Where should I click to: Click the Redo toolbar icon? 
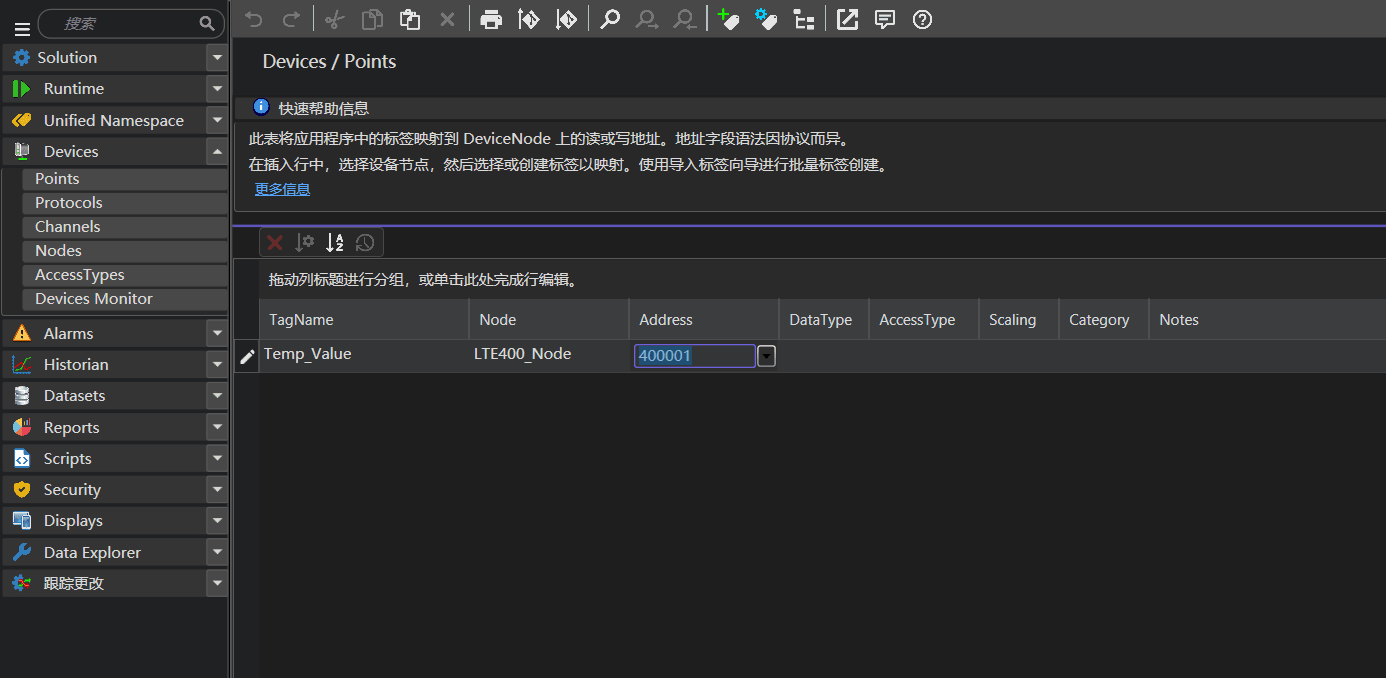(291, 19)
